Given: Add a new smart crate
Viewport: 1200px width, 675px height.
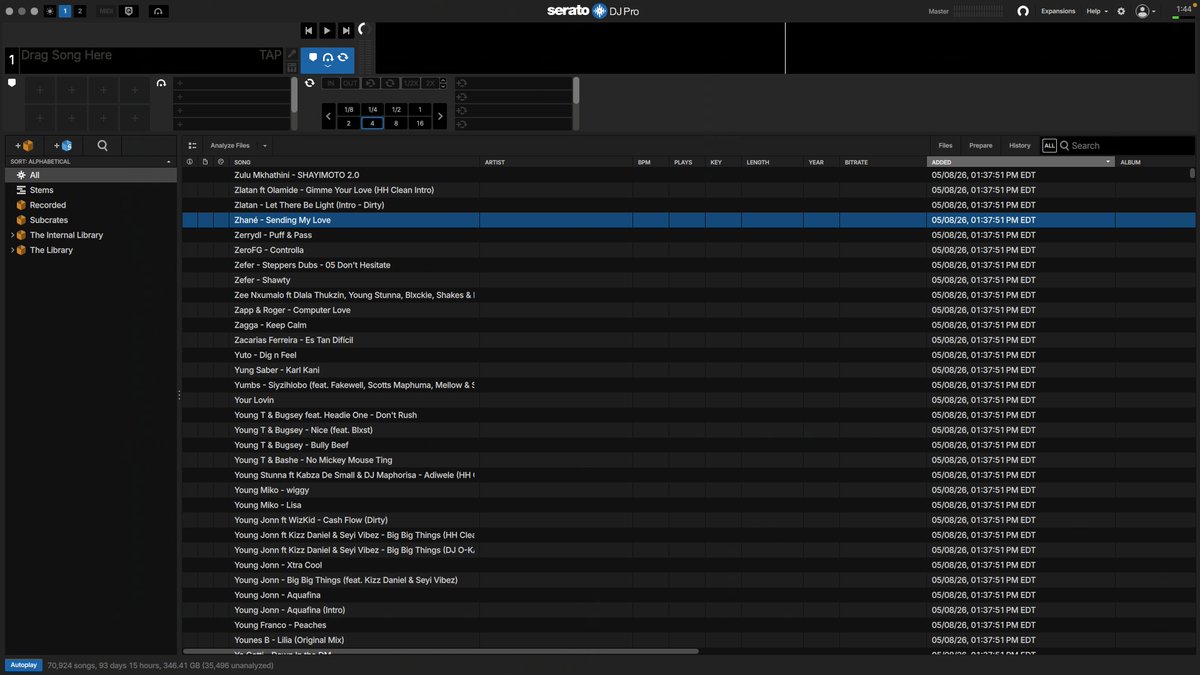Looking at the screenshot, I should [63, 145].
